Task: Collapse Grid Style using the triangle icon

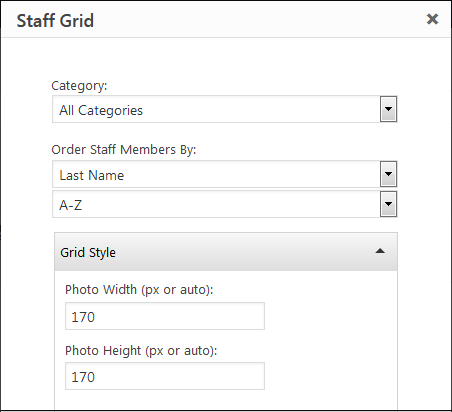Action: point(380,251)
